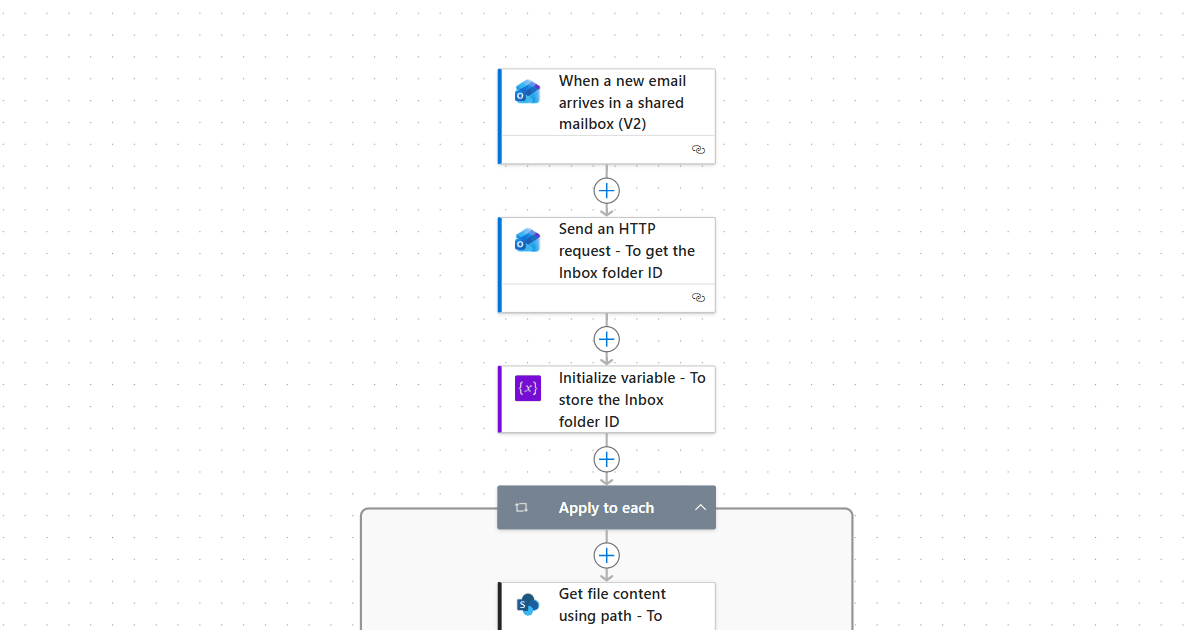
Task: Select the {x} Initialize variable icon
Action: point(527,388)
